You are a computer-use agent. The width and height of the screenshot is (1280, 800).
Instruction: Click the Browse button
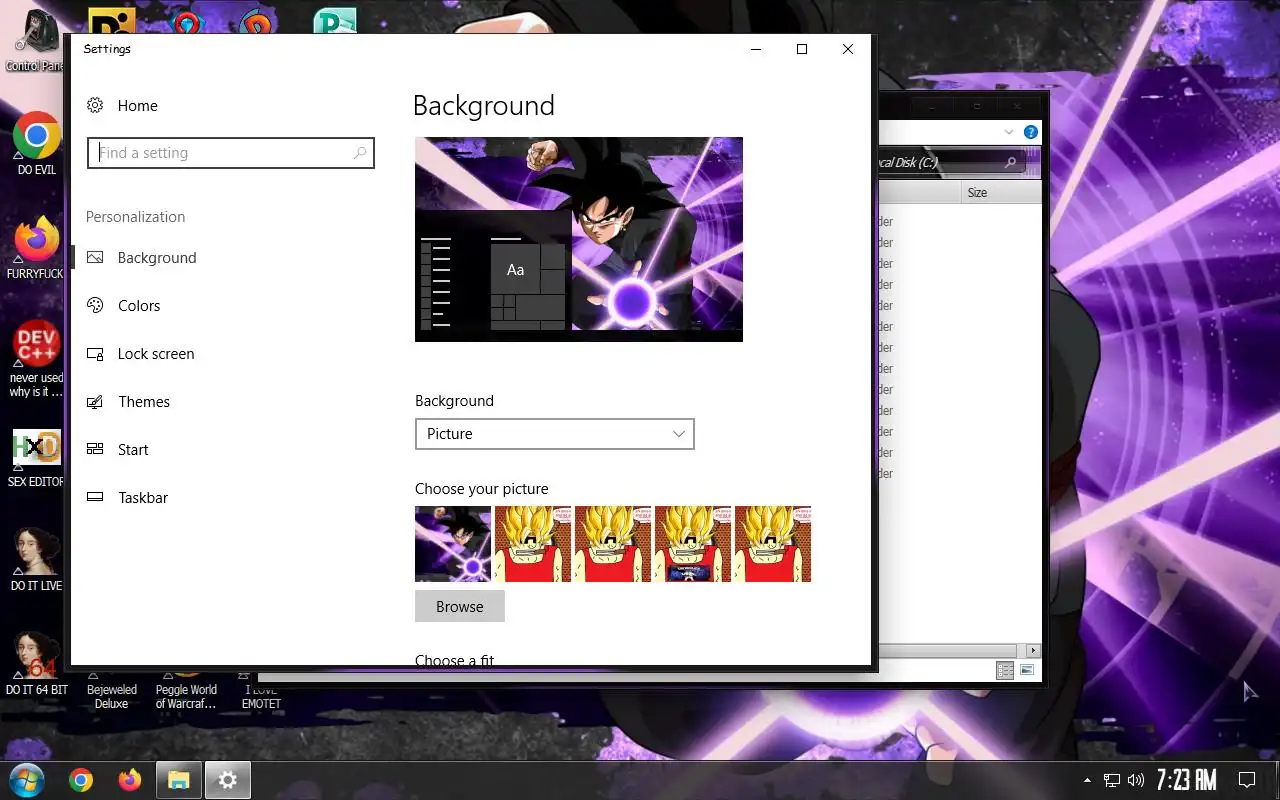click(460, 606)
